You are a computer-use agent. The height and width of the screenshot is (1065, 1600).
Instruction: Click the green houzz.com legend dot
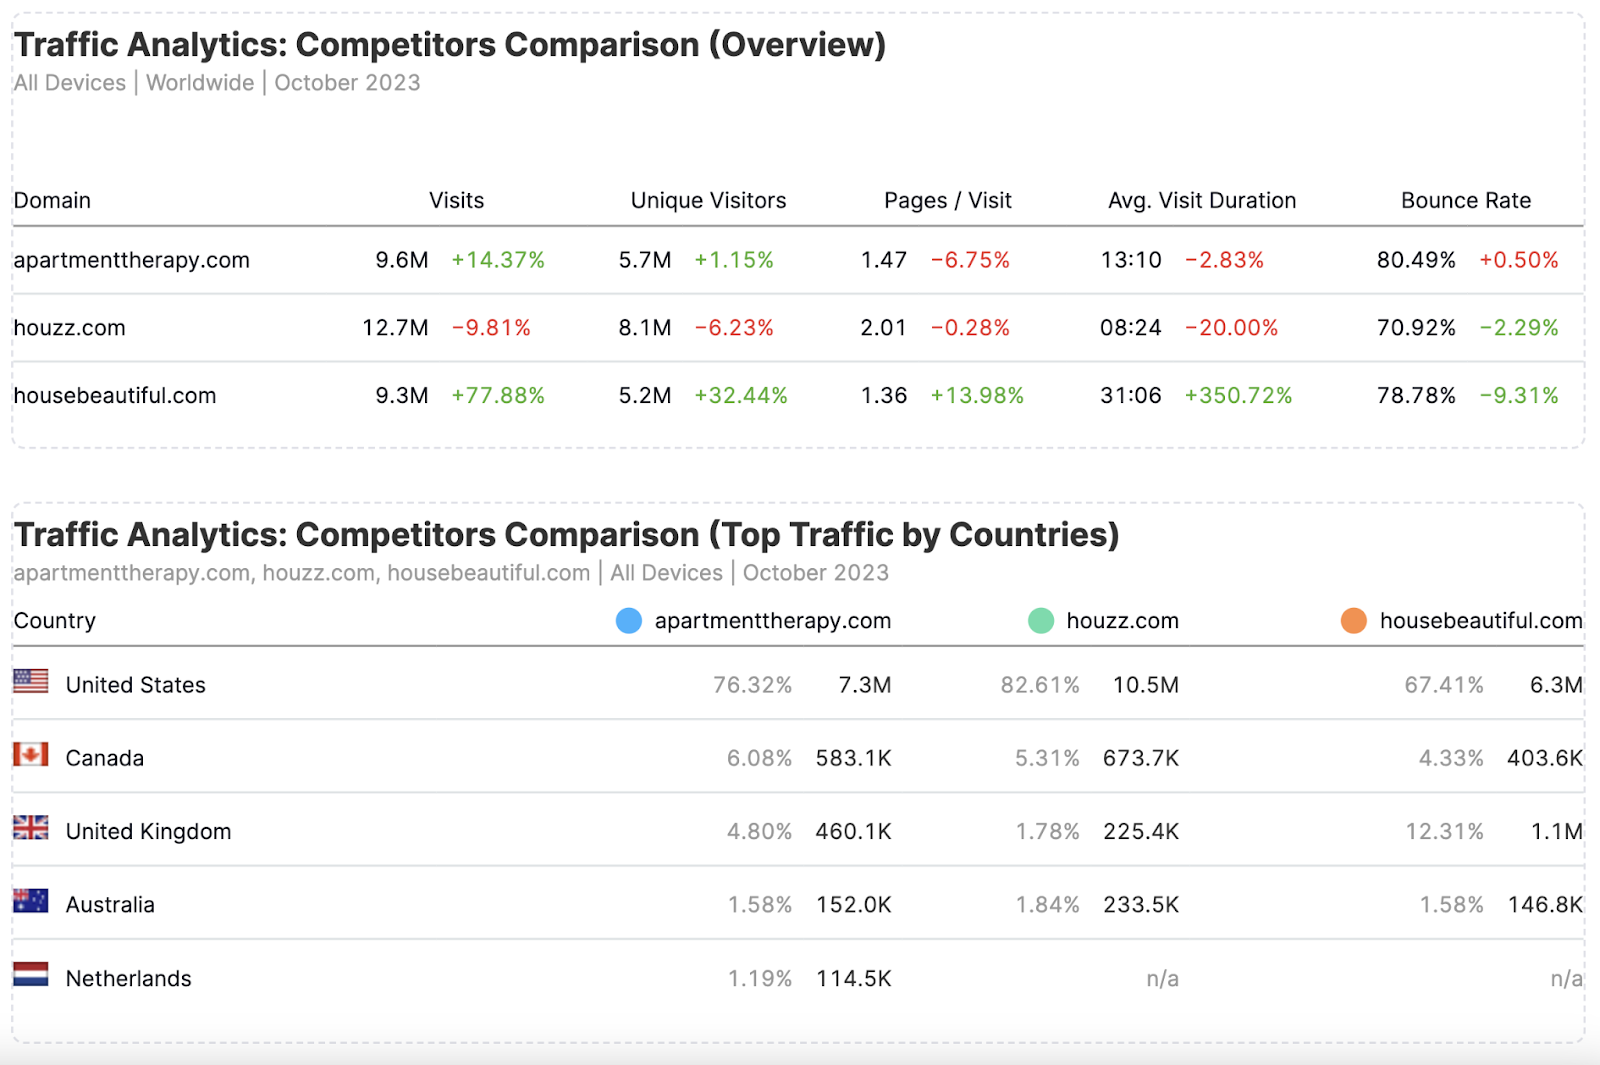pos(1041,621)
